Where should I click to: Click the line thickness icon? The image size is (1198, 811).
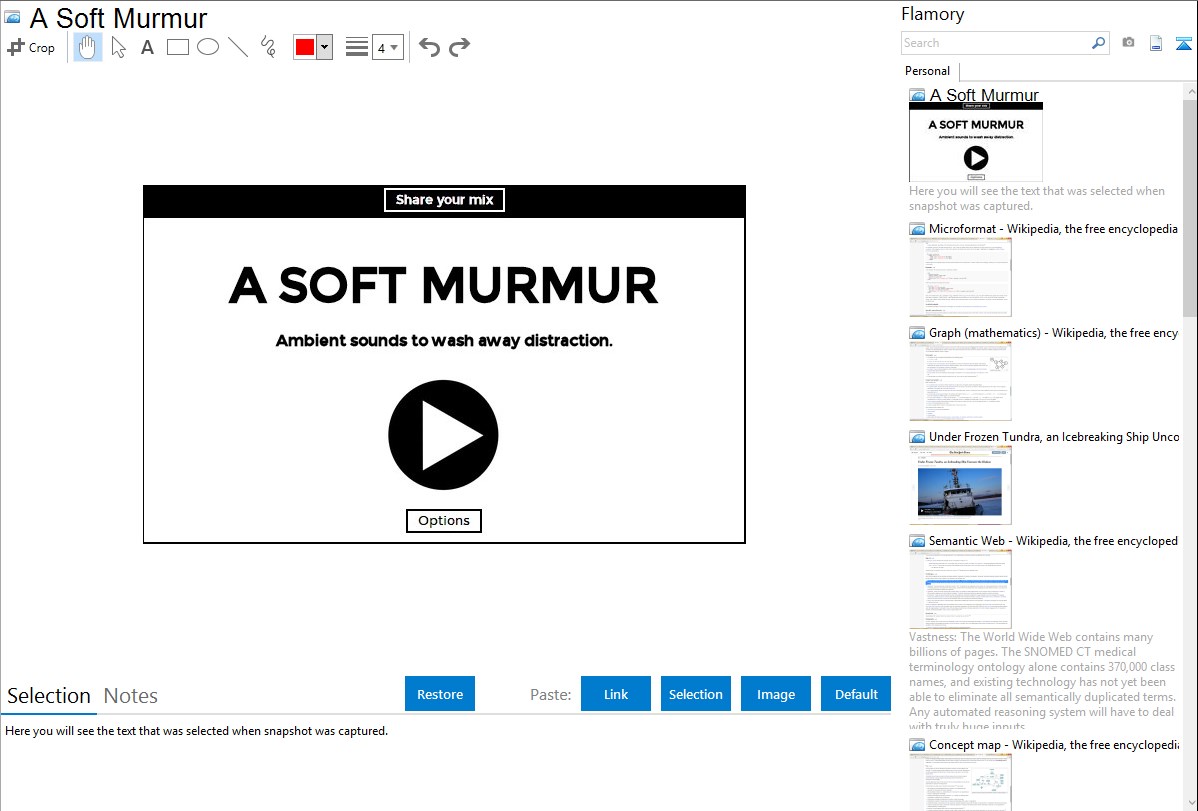click(356, 47)
